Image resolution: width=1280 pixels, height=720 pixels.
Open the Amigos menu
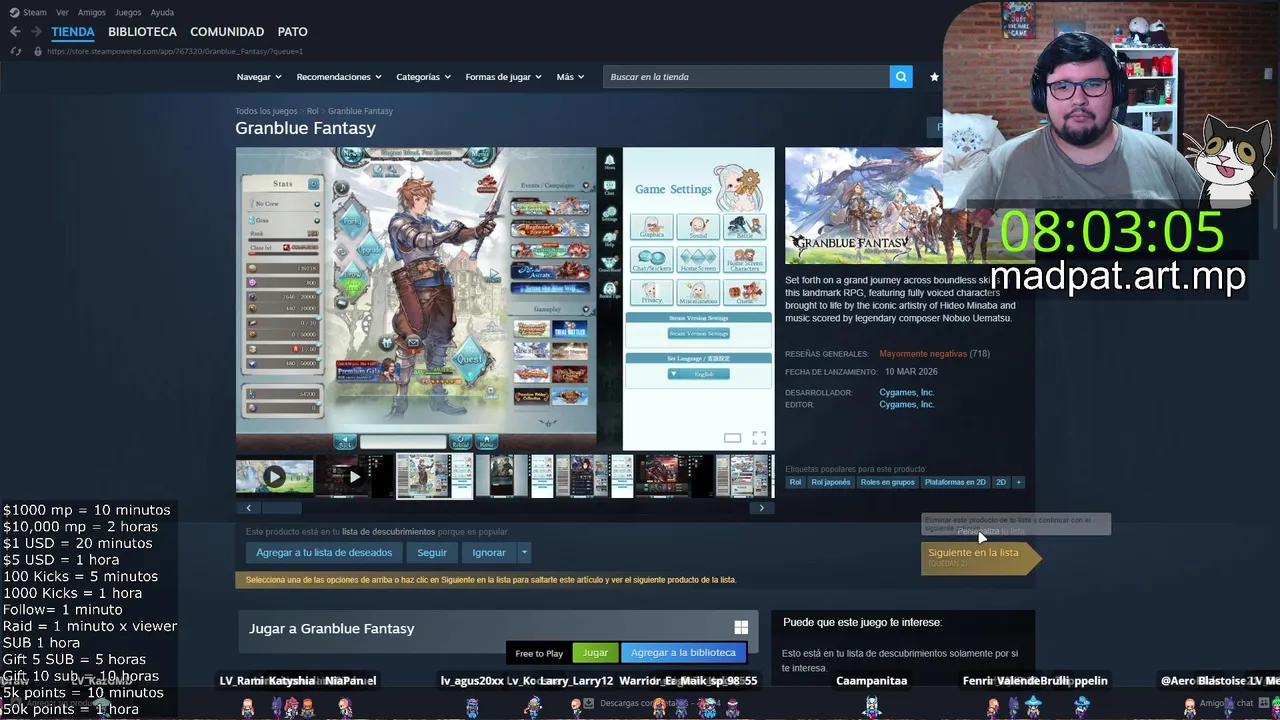tap(92, 12)
